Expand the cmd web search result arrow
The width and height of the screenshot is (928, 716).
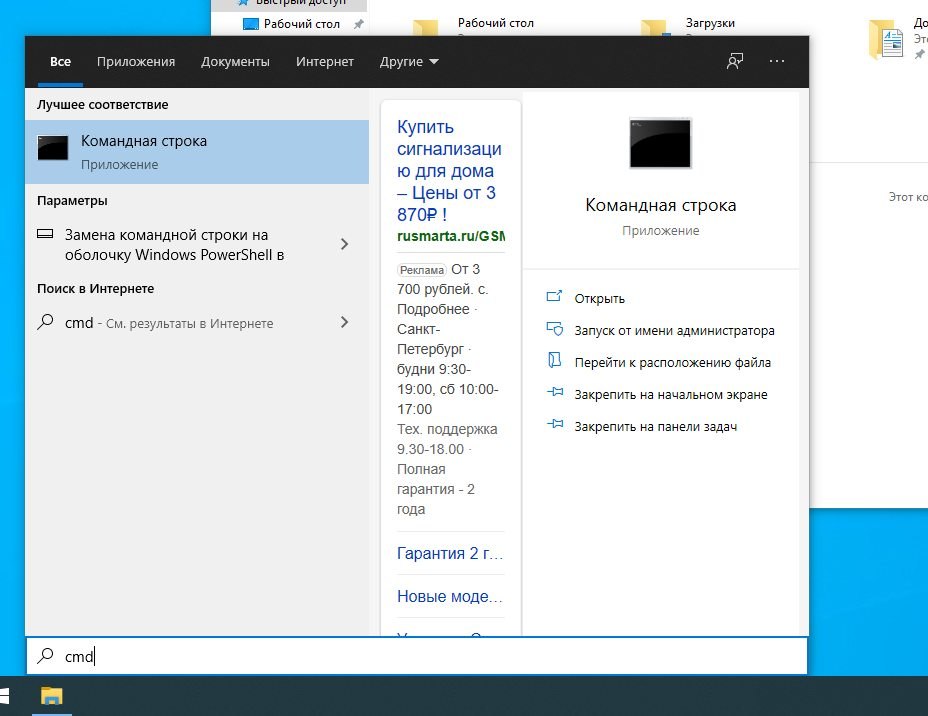(x=344, y=322)
